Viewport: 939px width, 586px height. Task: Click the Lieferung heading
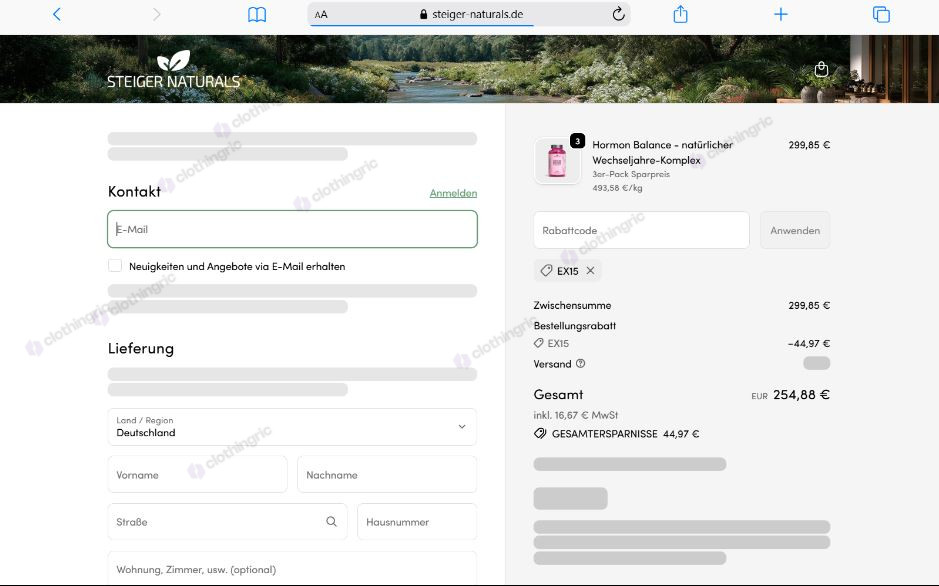click(x=141, y=348)
